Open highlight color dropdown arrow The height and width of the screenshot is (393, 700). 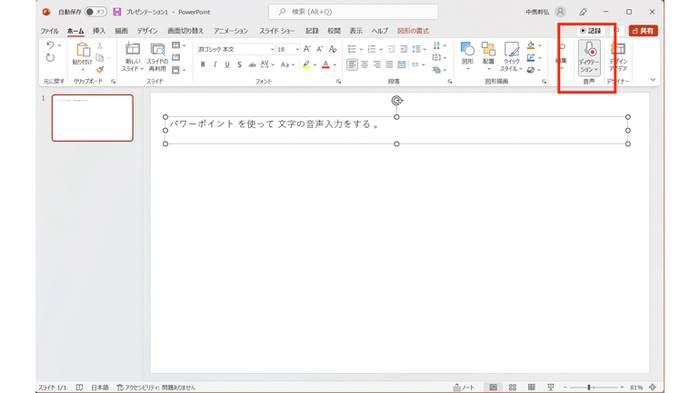315,65
